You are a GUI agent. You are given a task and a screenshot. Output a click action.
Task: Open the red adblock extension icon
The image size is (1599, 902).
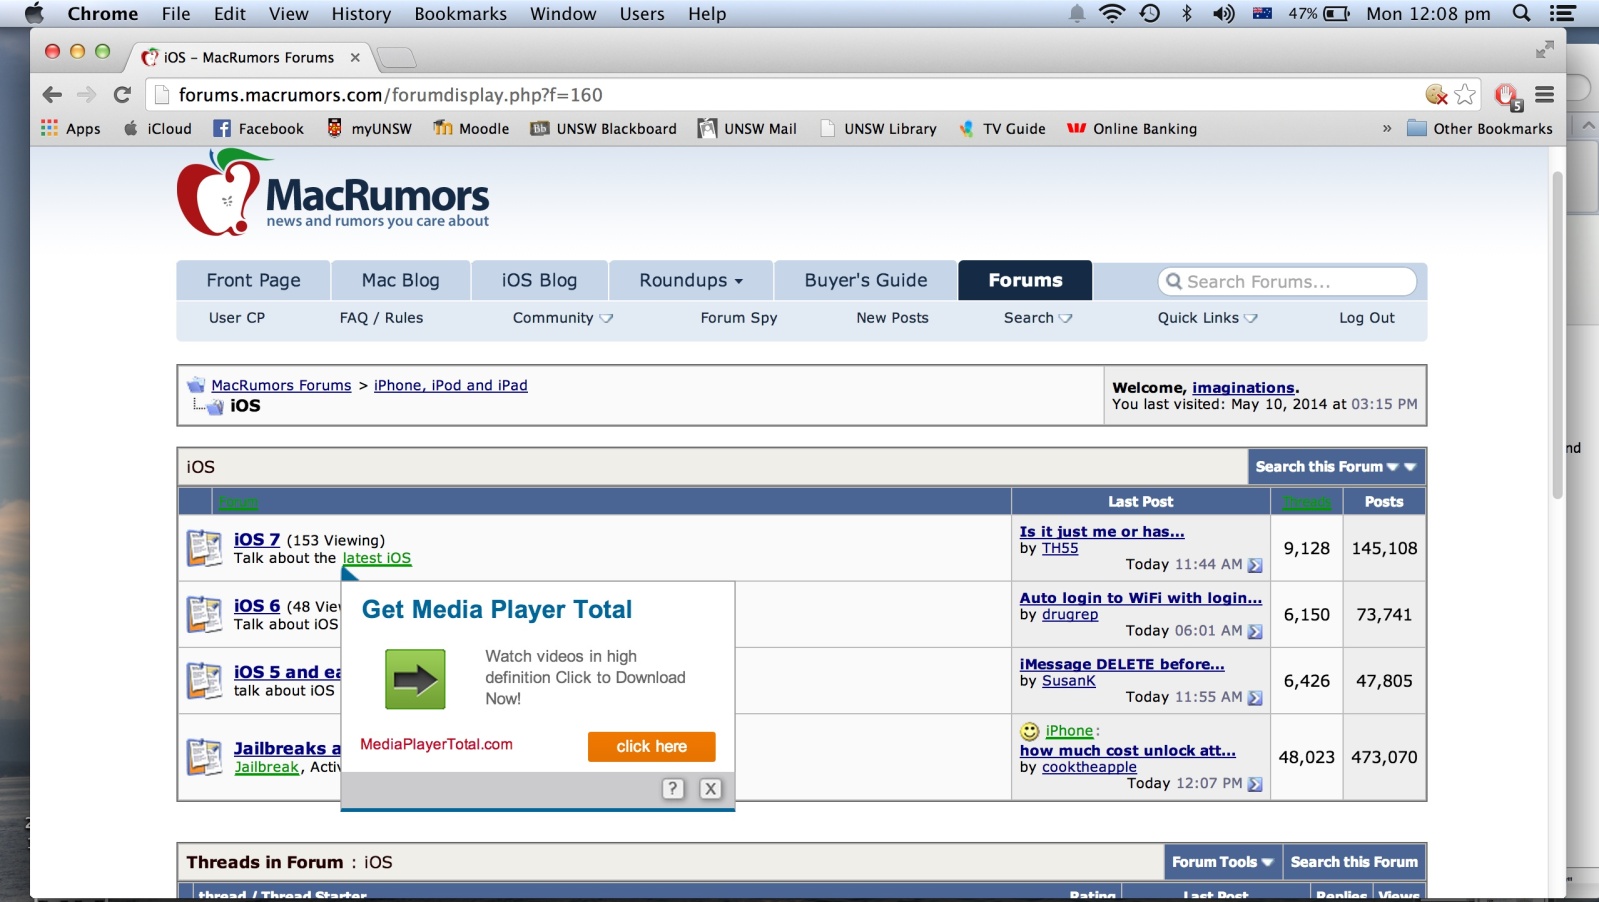[x=1507, y=96]
